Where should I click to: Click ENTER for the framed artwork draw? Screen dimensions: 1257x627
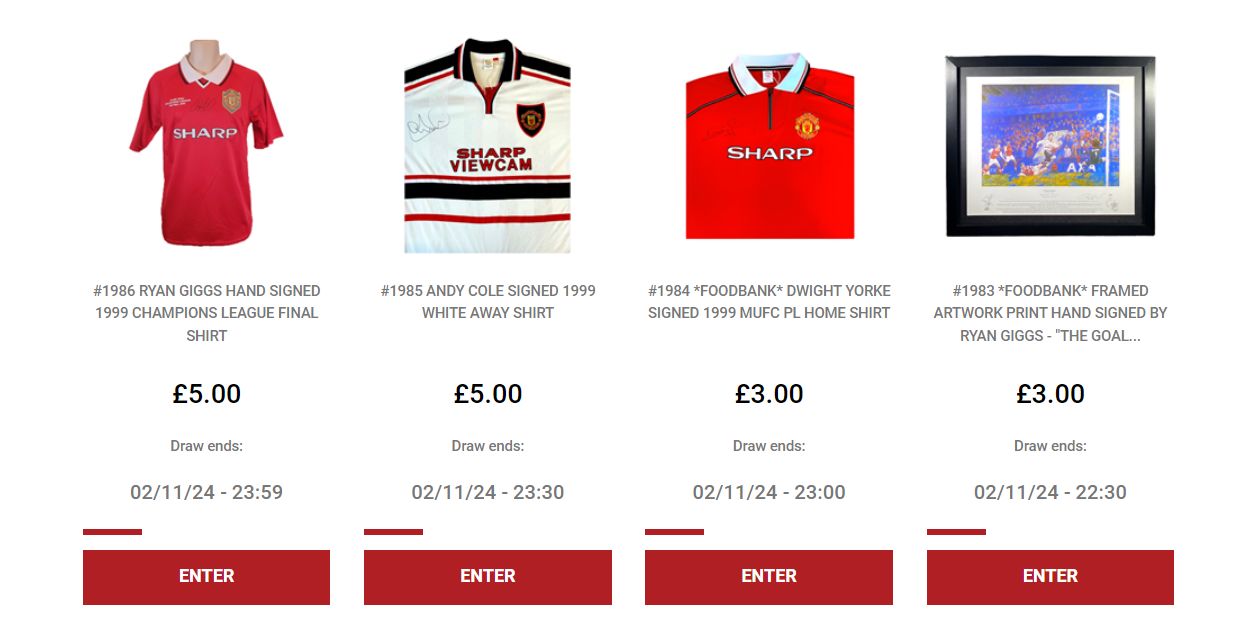[1050, 577]
